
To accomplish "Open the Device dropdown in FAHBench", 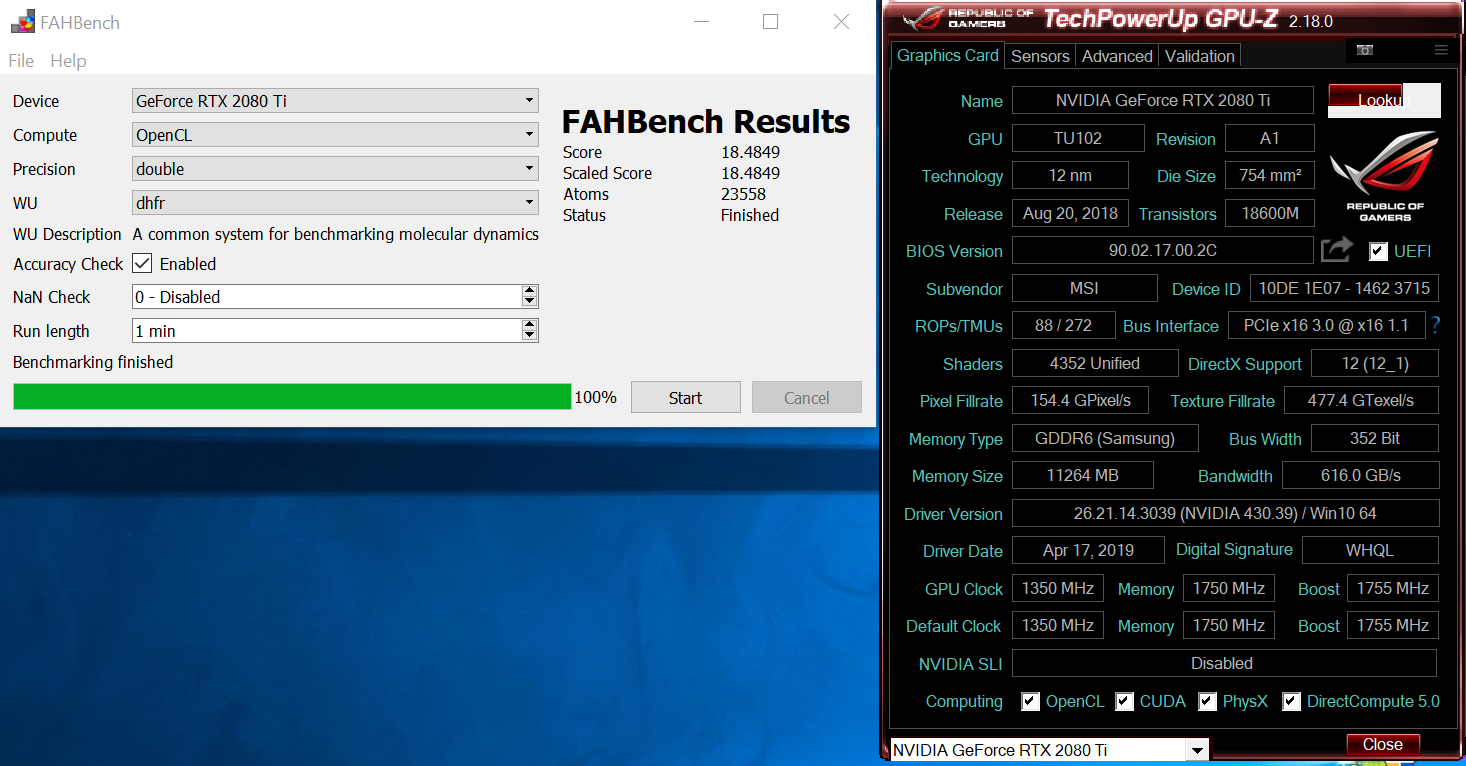I will 335,100.
